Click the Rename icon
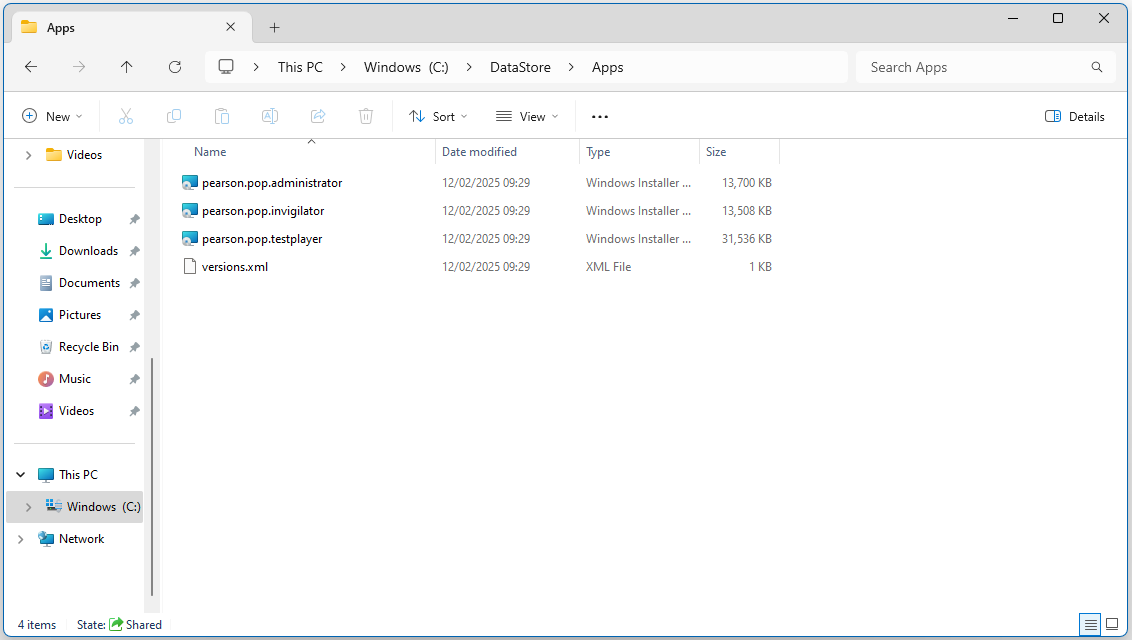Viewport: 1132px width, 640px height. click(x=270, y=116)
